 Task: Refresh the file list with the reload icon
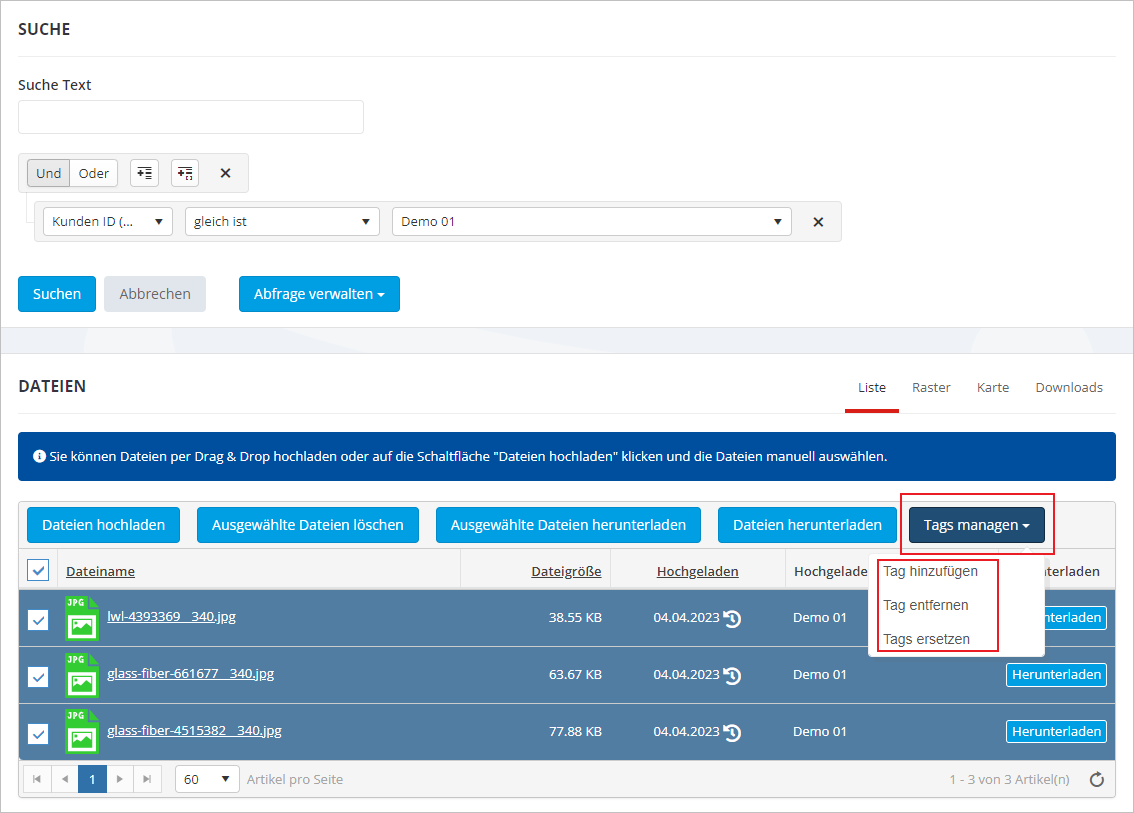1096,779
